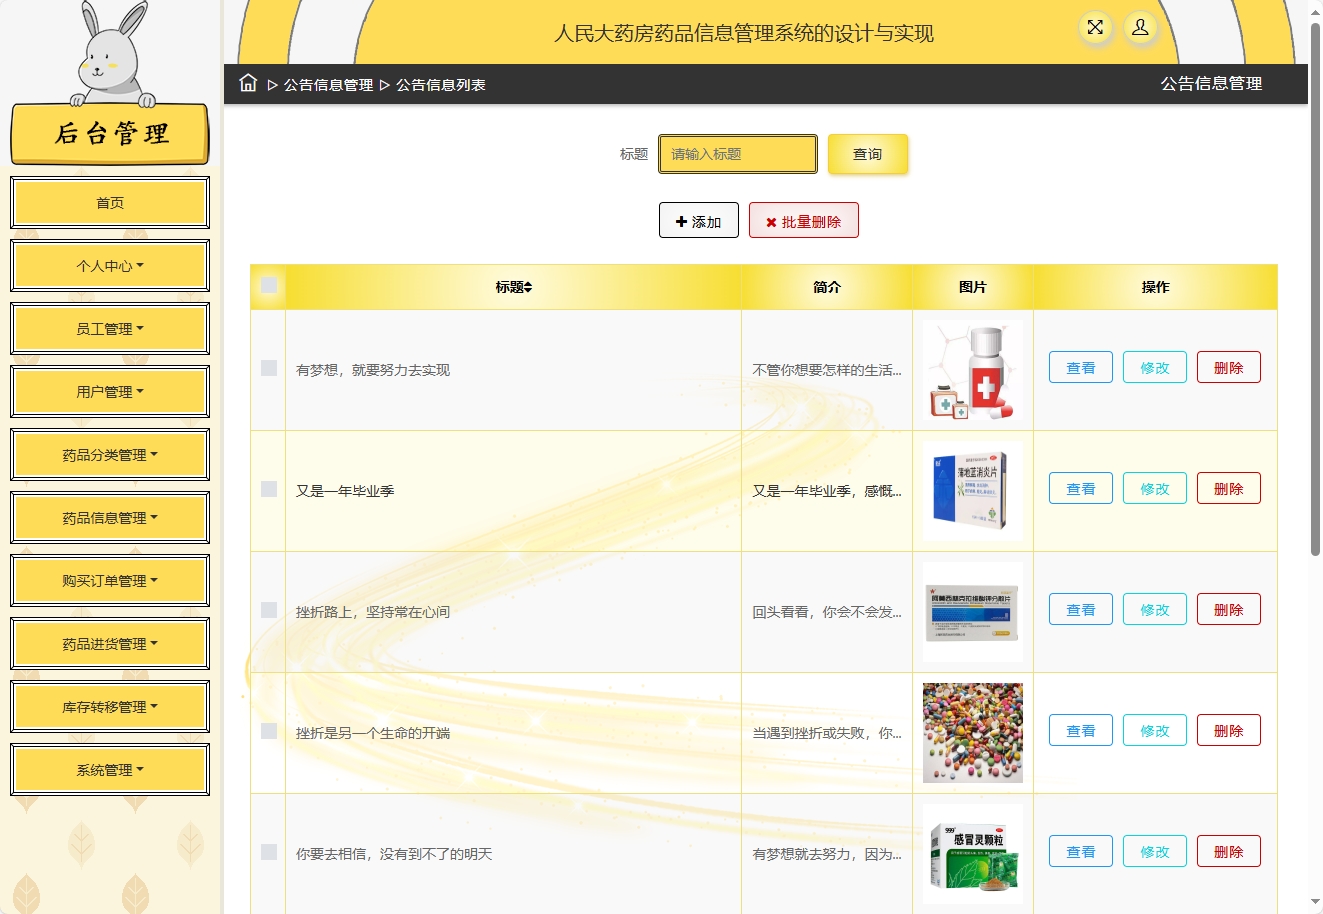Click the red × icon on 批量删除
1323x914 pixels.
click(771, 220)
